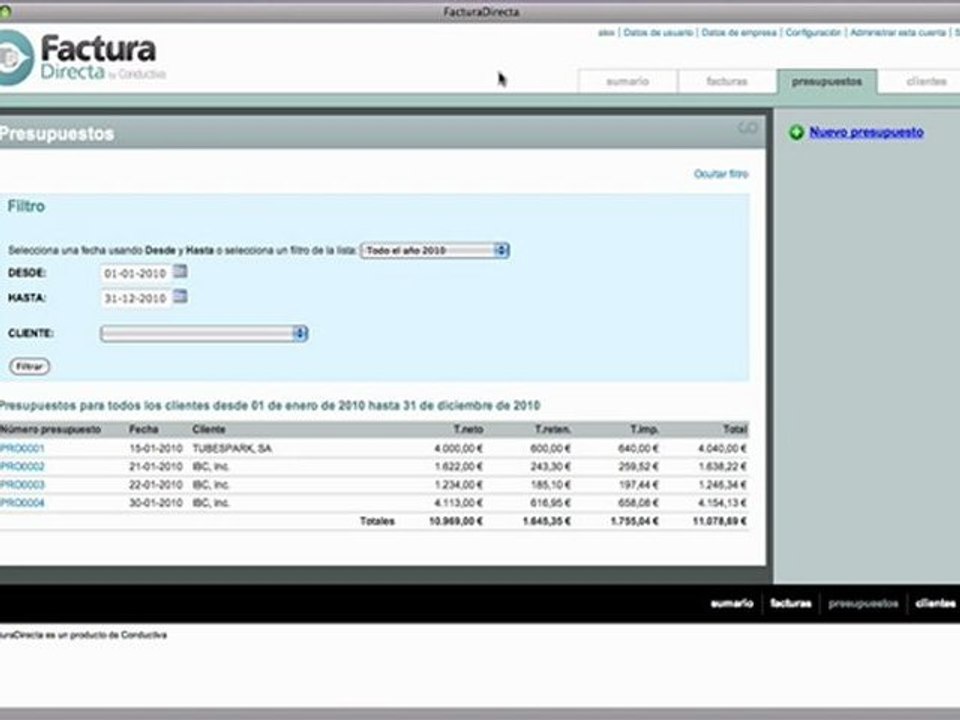960x720 pixels.
Task: Click the FacturaDirecta logo
Action: point(83,58)
